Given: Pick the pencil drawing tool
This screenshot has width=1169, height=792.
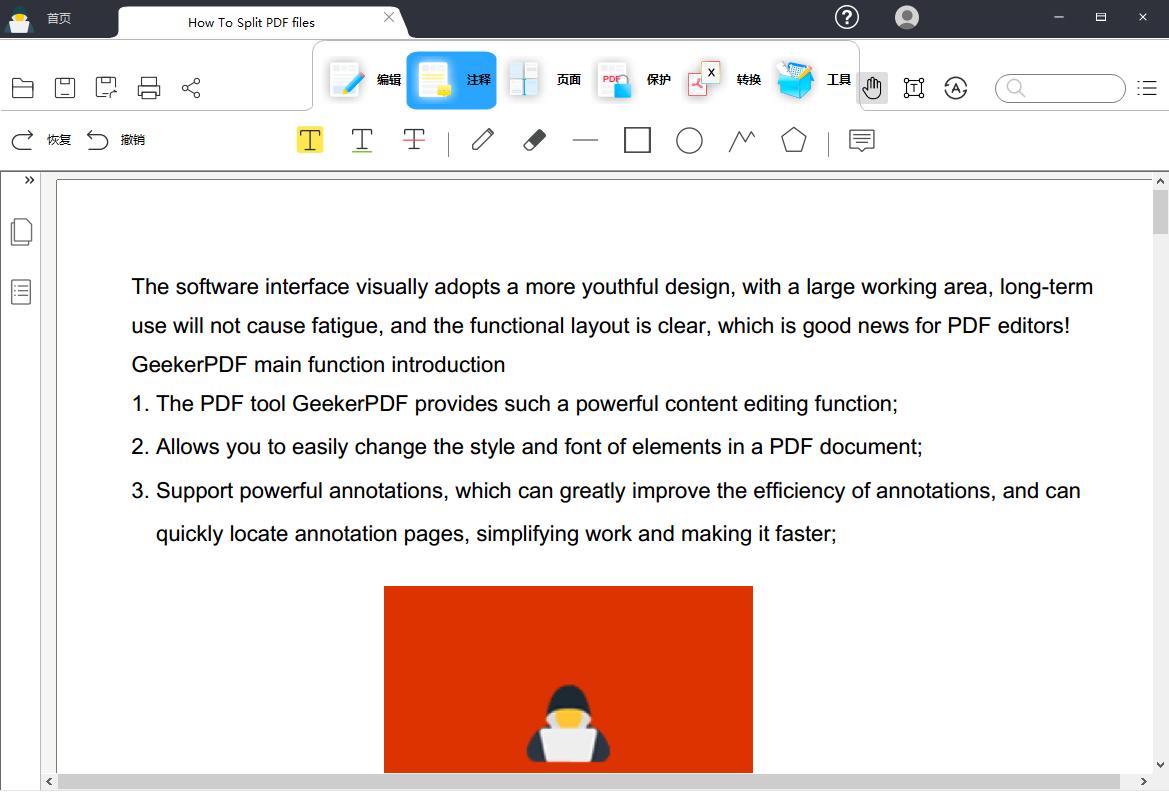Looking at the screenshot, I should click(483, 140).
